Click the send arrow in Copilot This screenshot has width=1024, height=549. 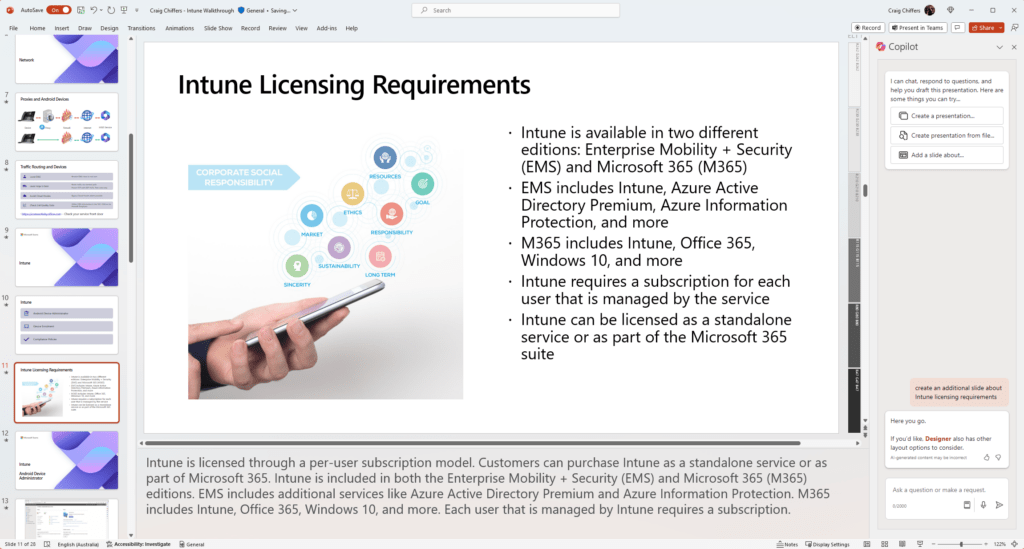pyautogui.click(x=999, y=505)
